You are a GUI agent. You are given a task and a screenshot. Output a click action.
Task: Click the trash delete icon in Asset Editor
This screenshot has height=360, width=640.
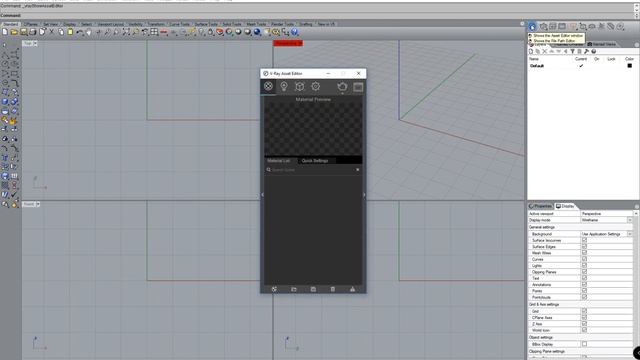click(x=333, y=289)
